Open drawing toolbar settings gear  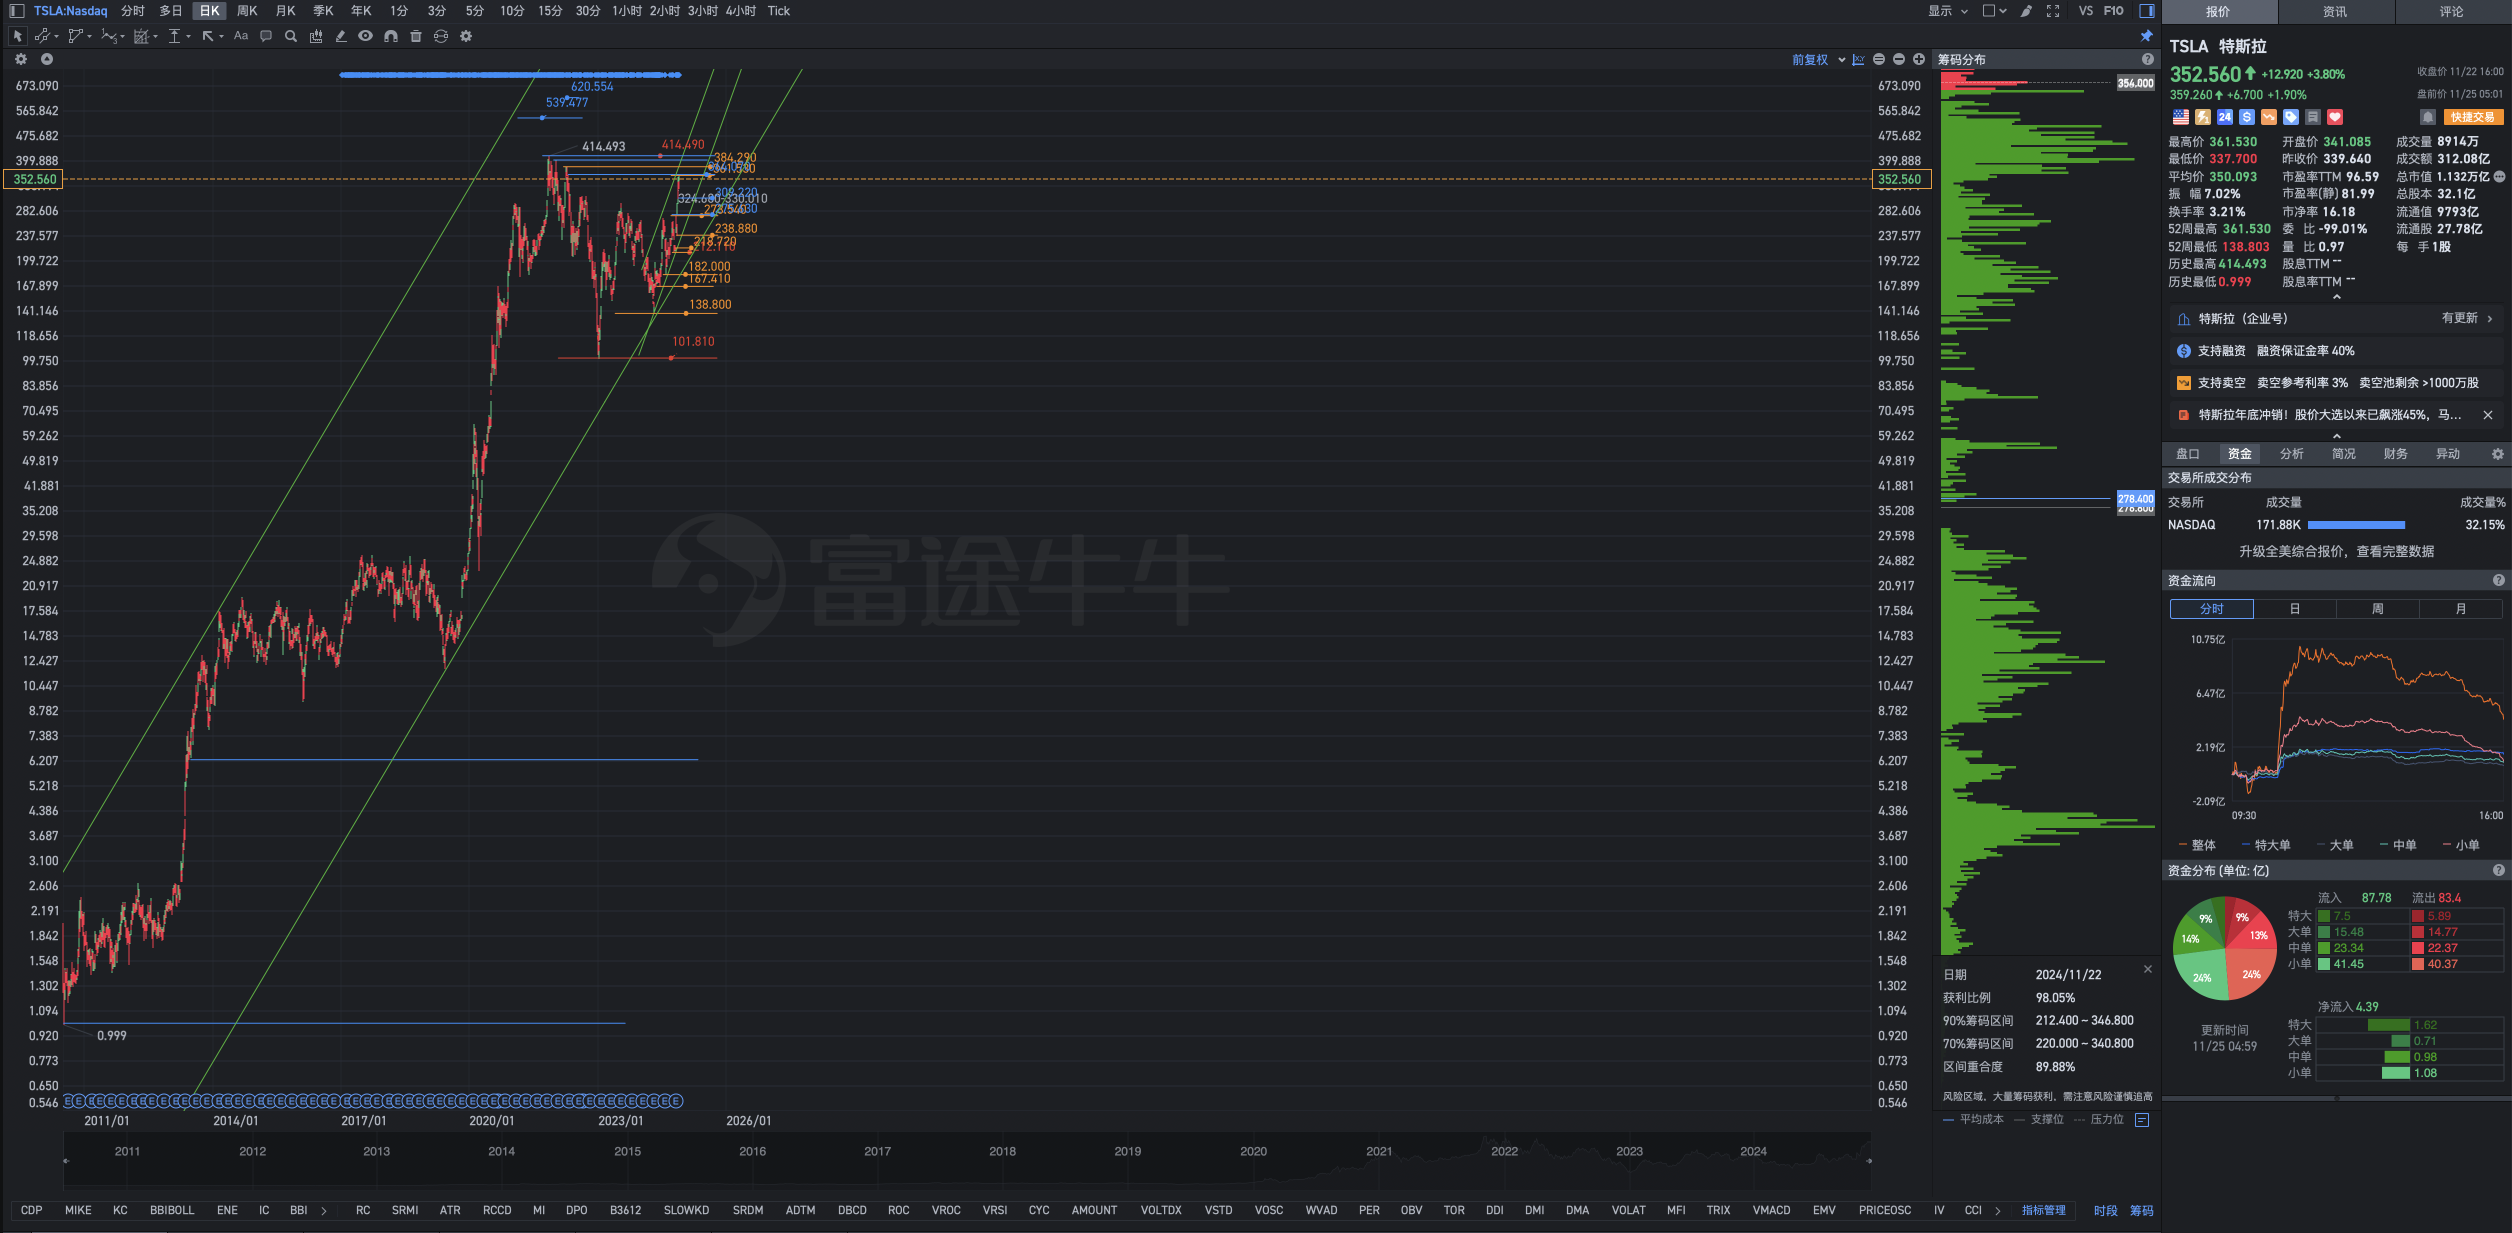(466, 36)
